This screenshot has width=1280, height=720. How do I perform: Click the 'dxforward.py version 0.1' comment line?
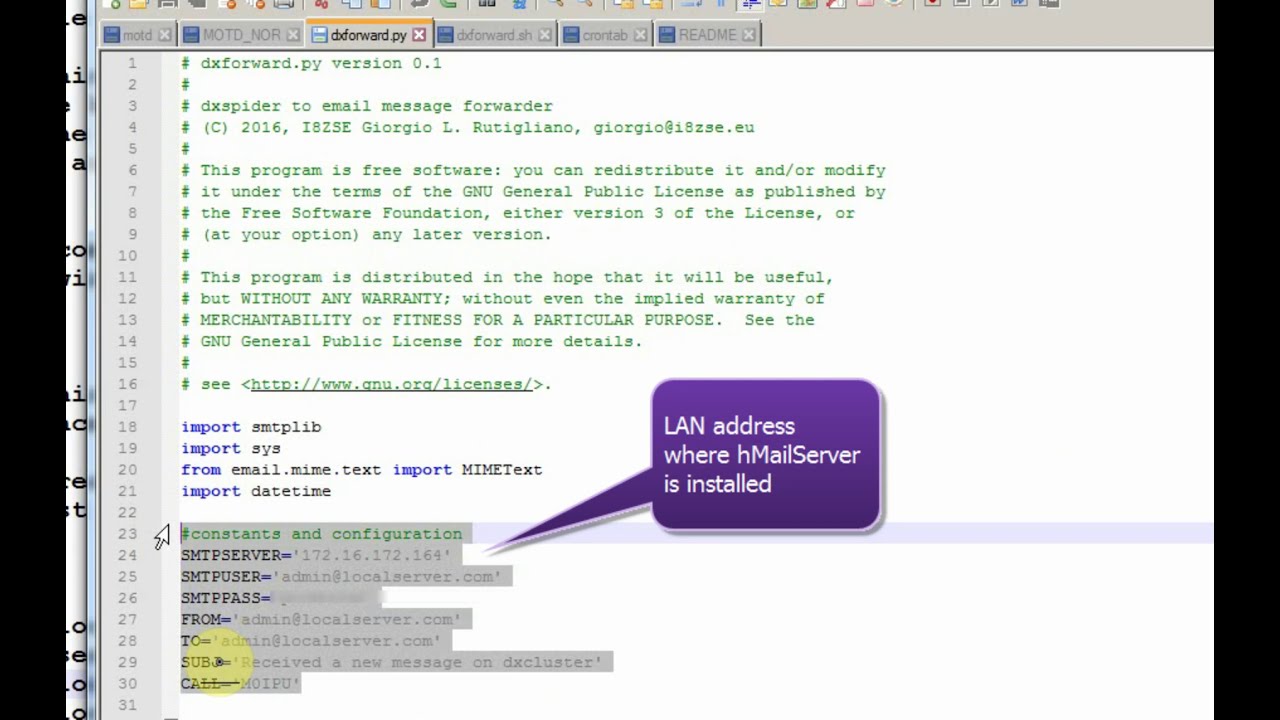(x=311, y=63)
